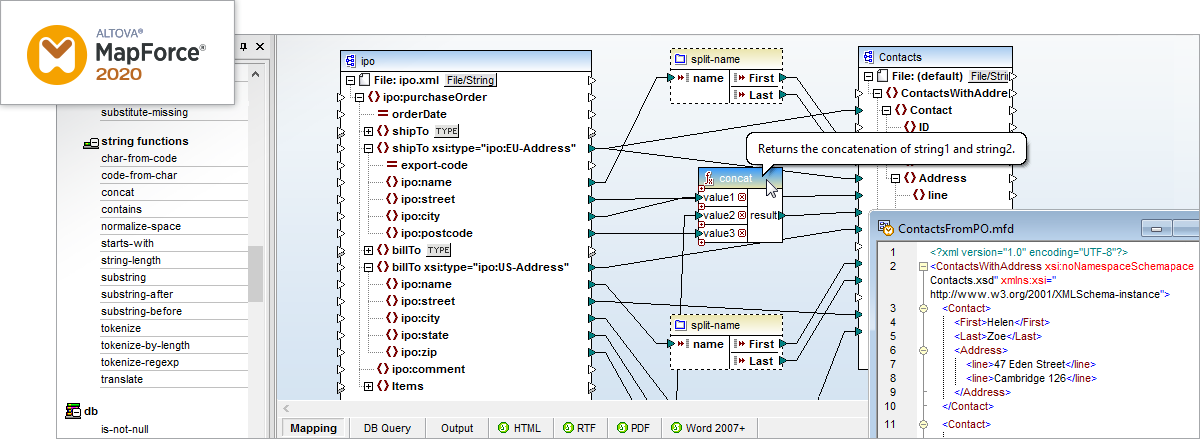Collapse the ipo:purchaseOrder node
The width and height of the screenshot is (1200, 440).
click(x=359, y=97)
